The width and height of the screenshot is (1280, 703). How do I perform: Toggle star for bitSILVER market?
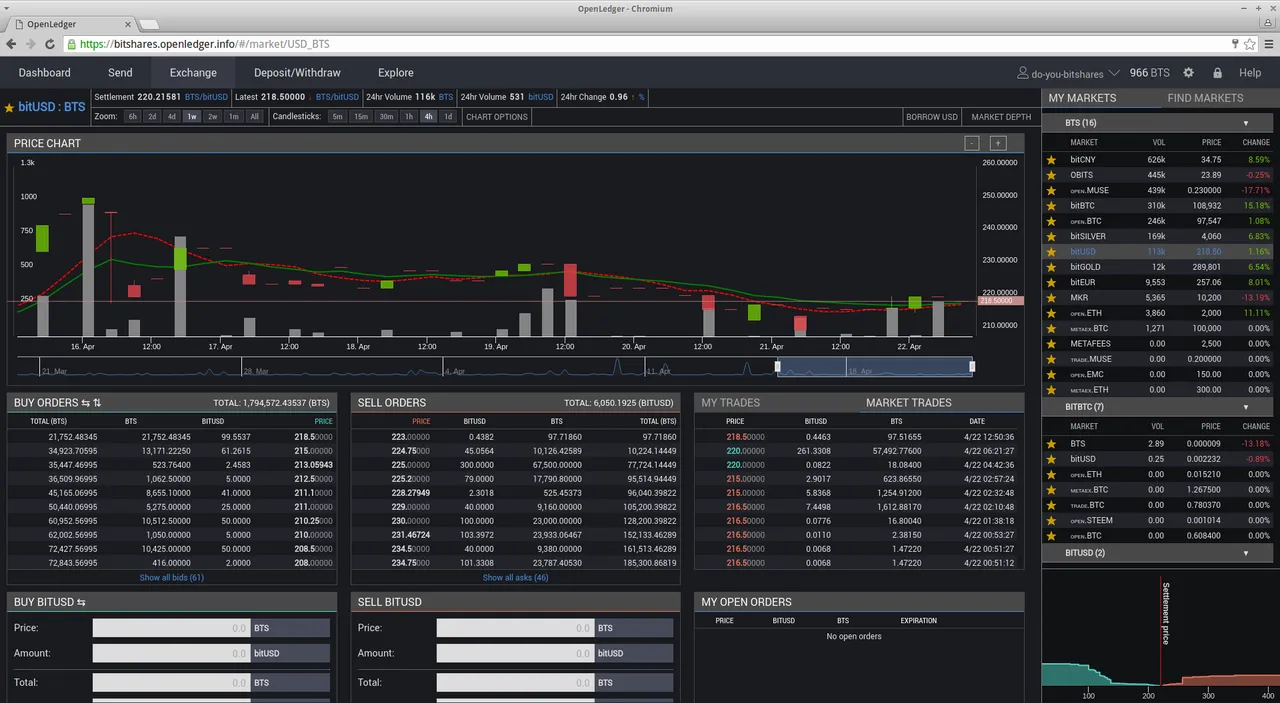pyautogui.click(x=1051, y=237)
